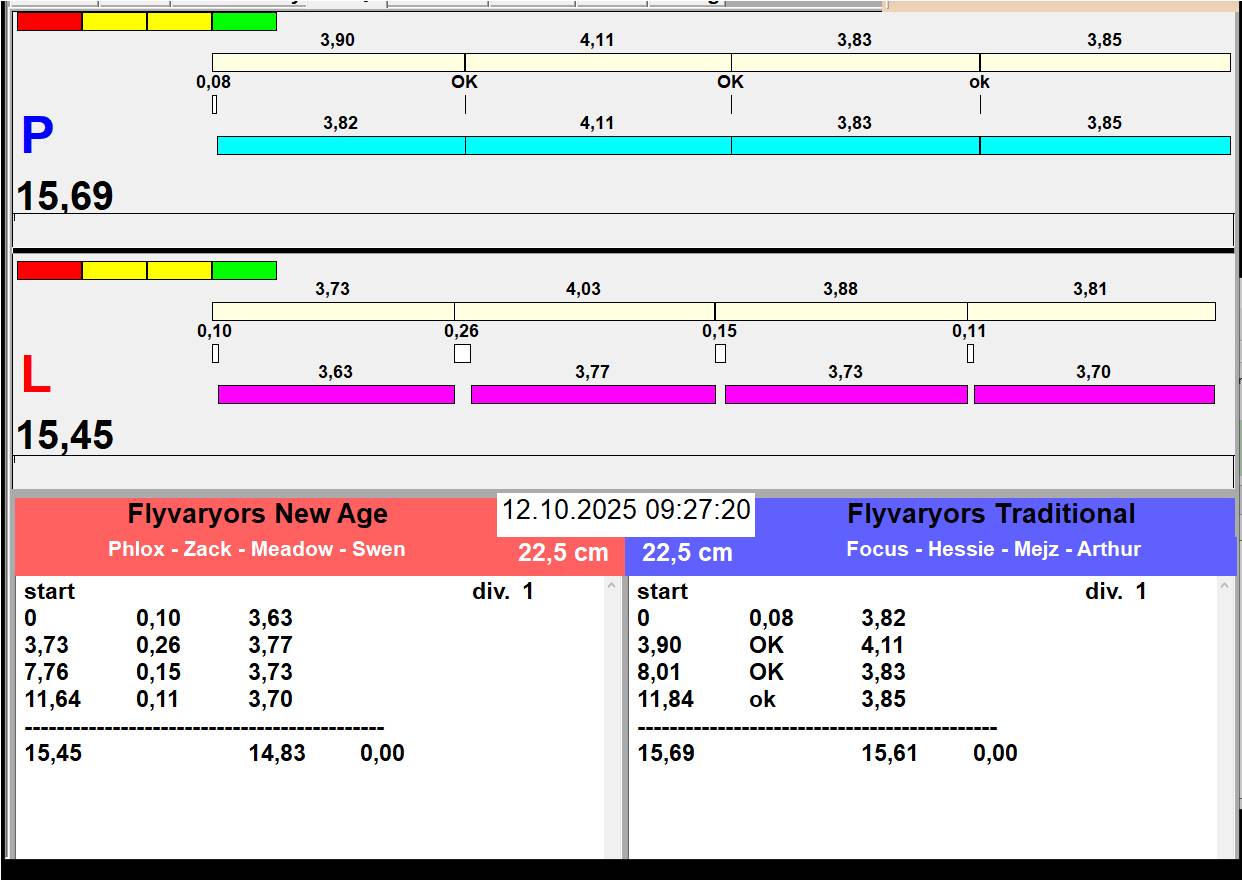Select the Flyvaryors Traditional team header
This screenshot has width=1242, height=880.
pos(991,515)
